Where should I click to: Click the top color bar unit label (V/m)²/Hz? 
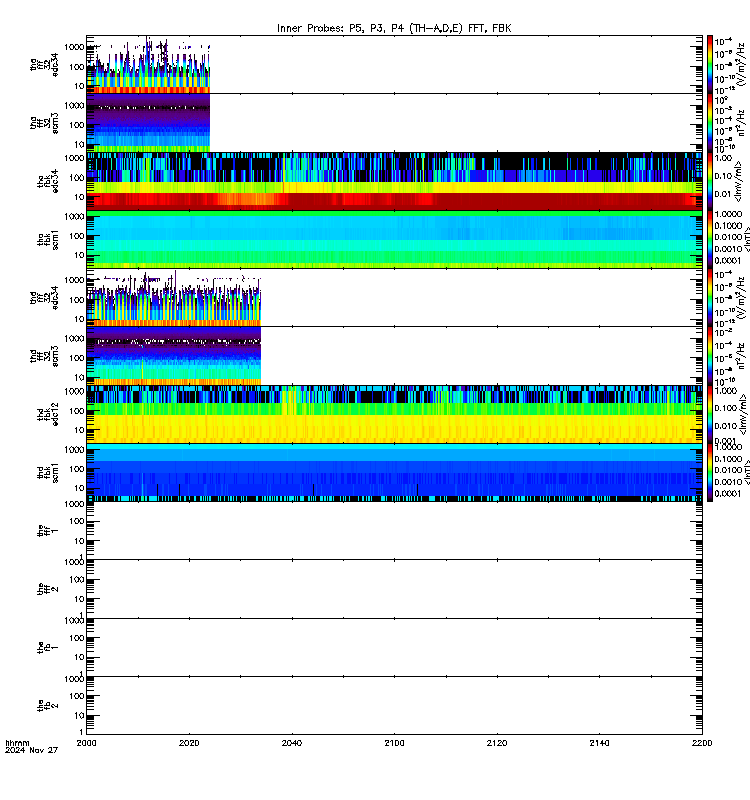(x=741, y=64)
